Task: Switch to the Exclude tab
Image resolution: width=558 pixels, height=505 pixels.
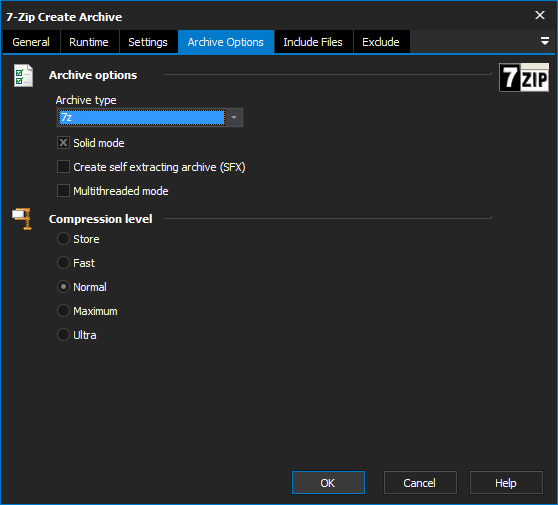Action: (x=381, y=42)
